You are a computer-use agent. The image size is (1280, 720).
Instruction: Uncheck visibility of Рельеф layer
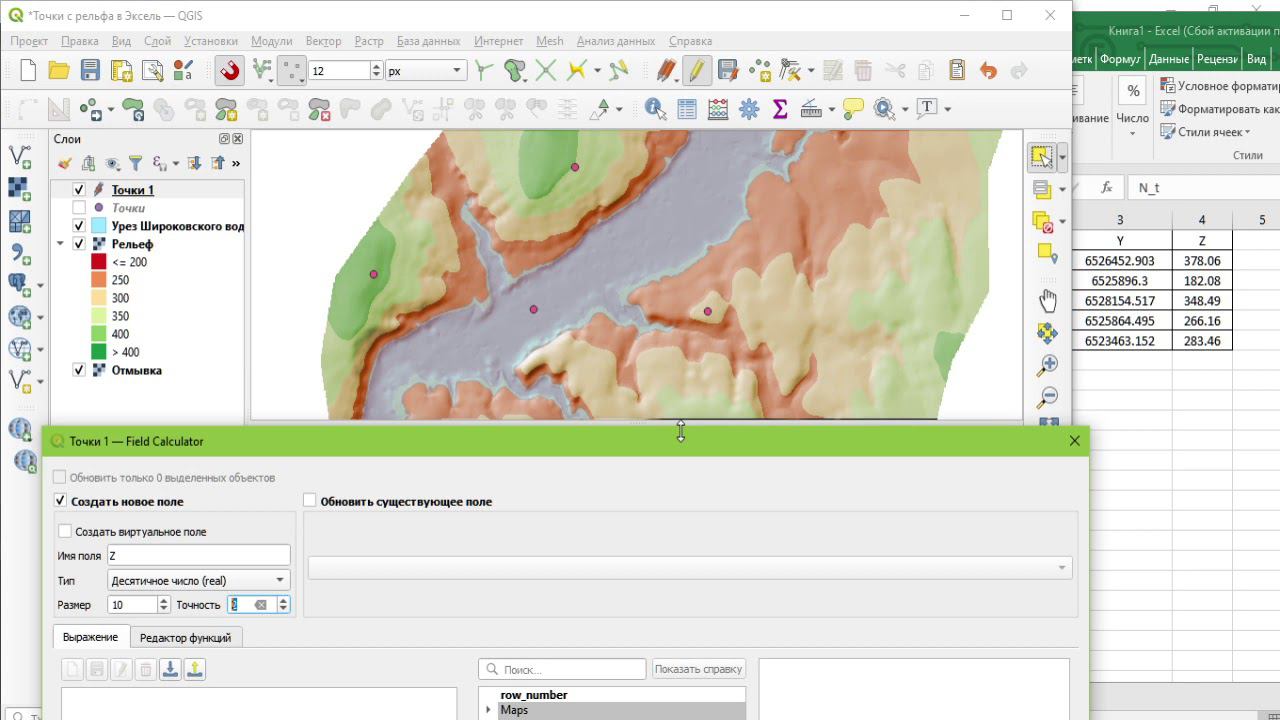point(79,244)
